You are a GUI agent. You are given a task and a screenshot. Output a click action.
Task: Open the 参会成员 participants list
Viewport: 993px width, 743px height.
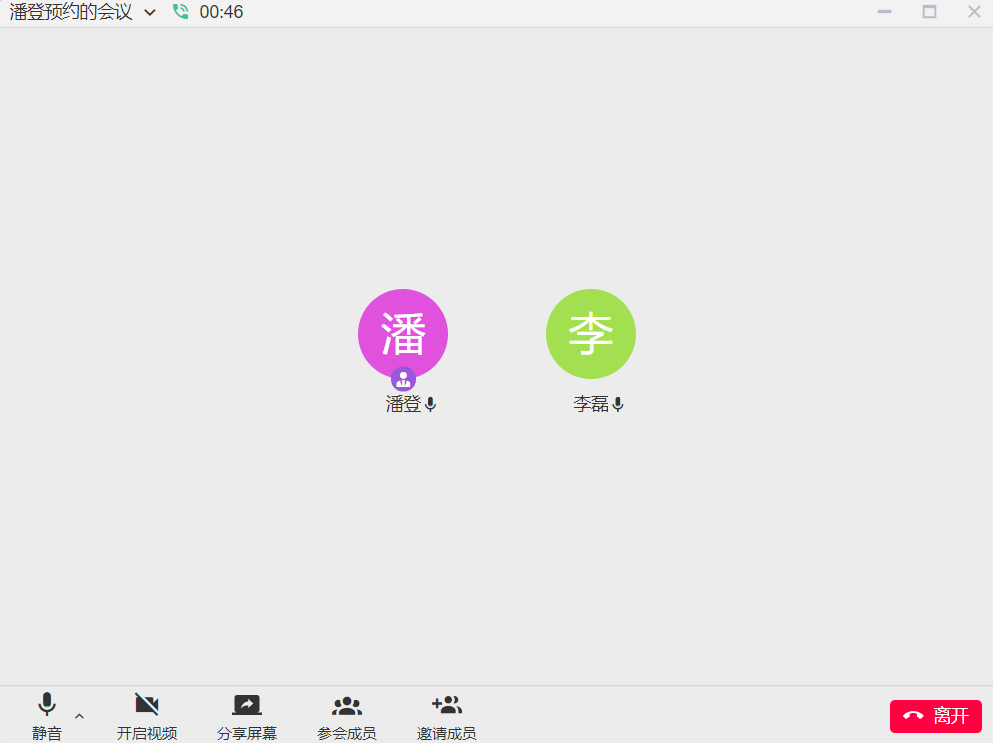click(x=347, y=715)
